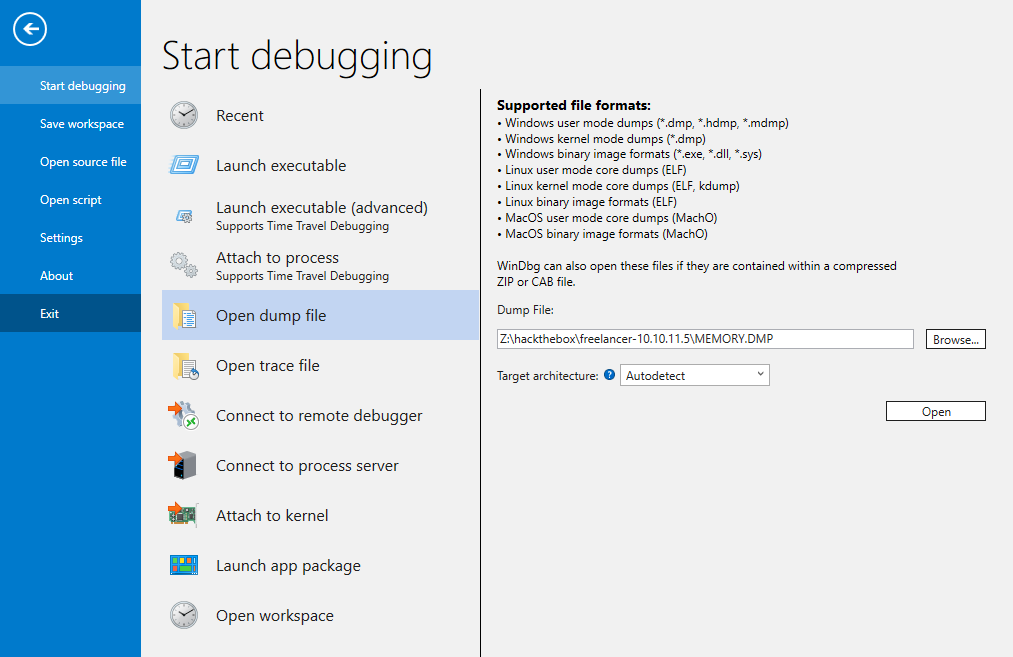Click the Open dump file folder icon
The height and width of the screenshot is (657, 1013).
tap(184, 316)
